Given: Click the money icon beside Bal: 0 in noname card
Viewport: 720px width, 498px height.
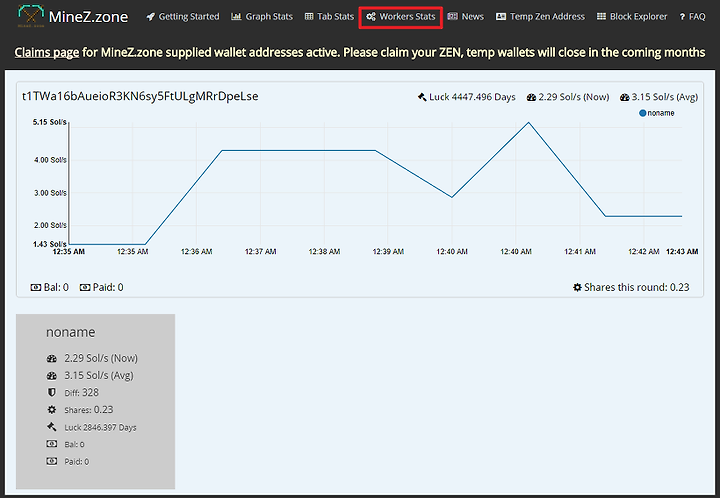Looking at the screenshot, I should point(51,444).
